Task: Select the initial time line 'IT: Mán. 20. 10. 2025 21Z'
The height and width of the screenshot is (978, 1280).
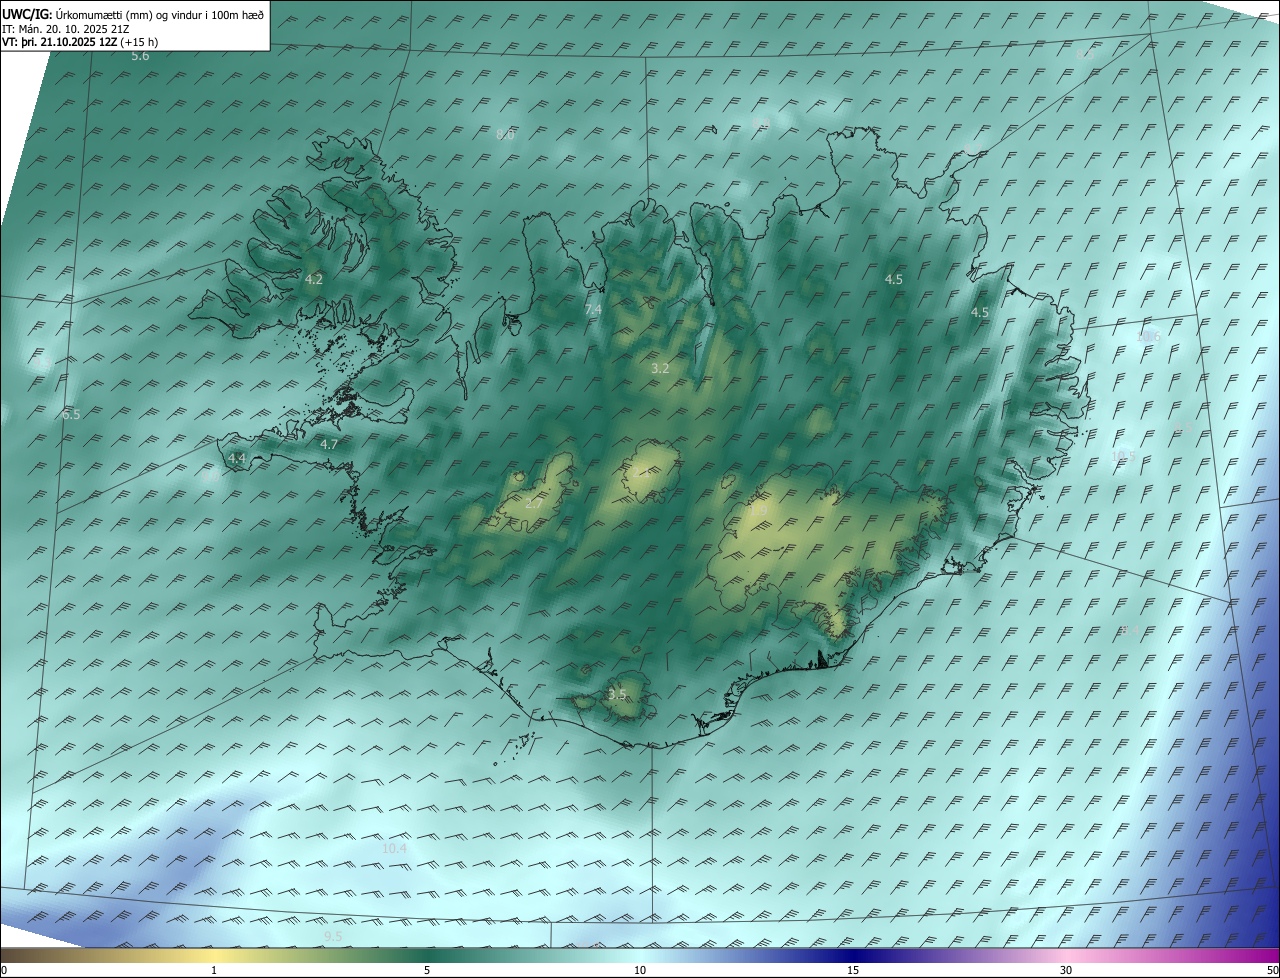Action: pos(65,29)
